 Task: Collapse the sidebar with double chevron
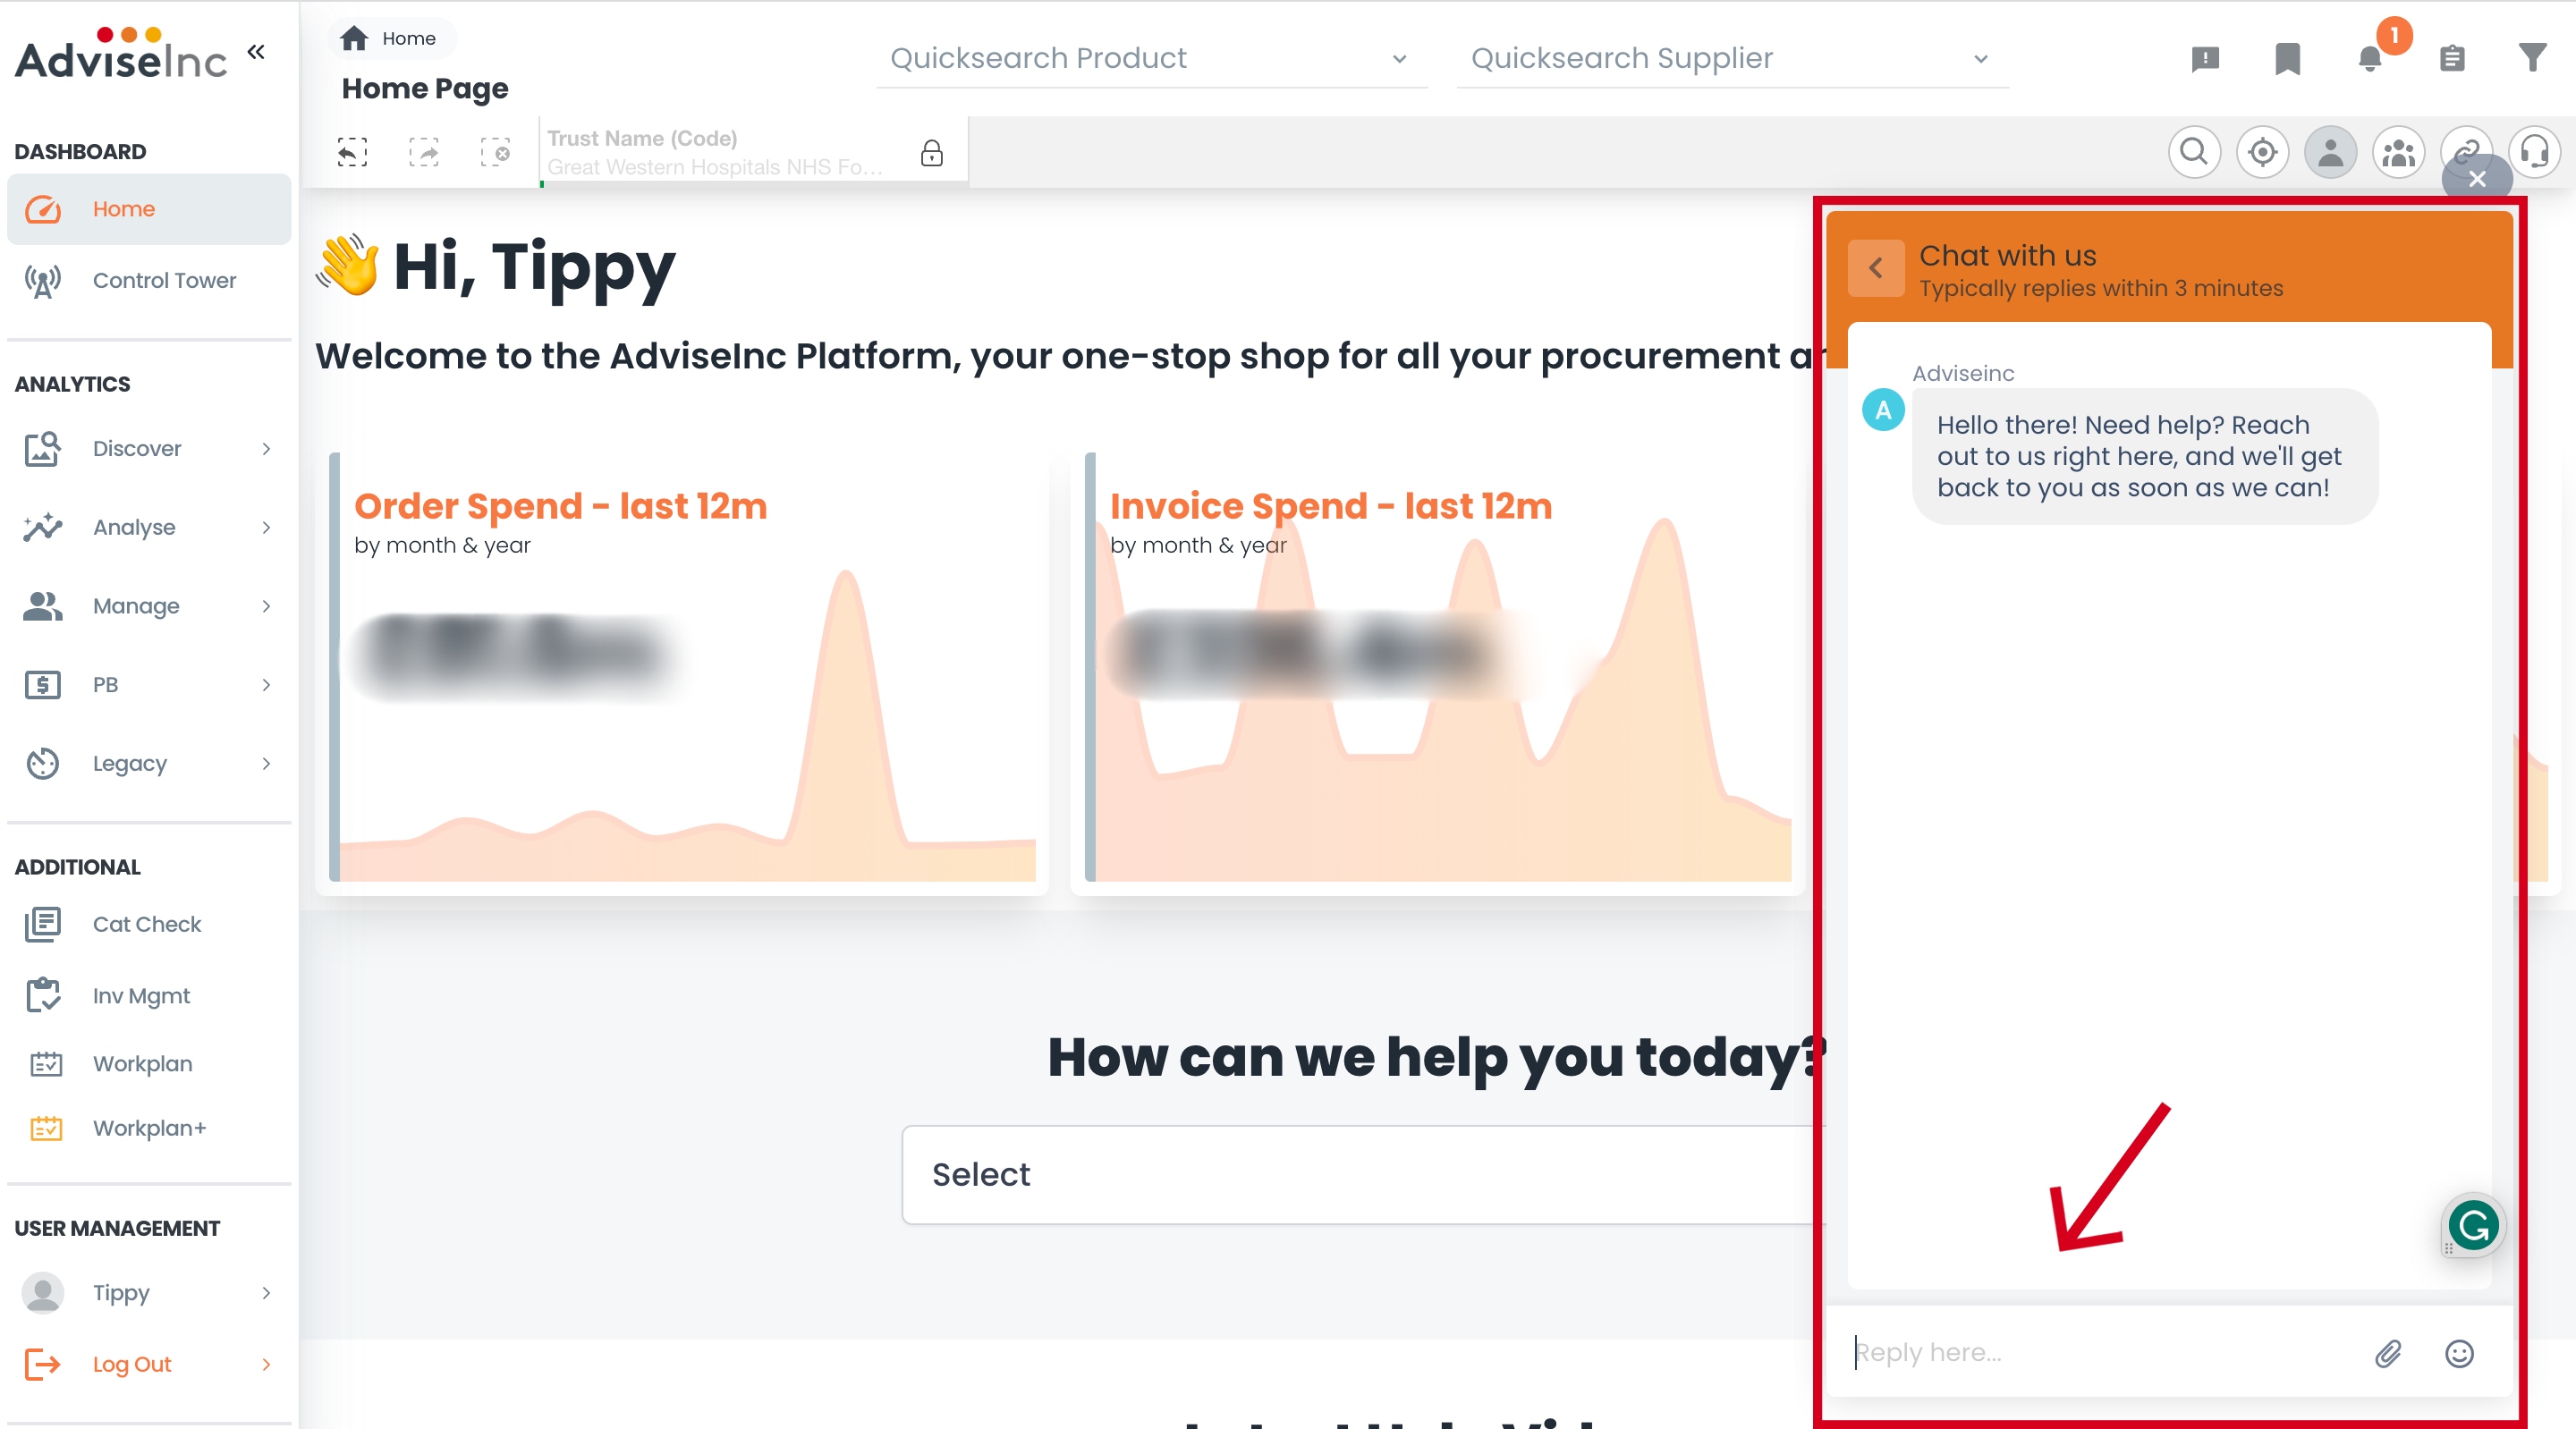point(256,52)
